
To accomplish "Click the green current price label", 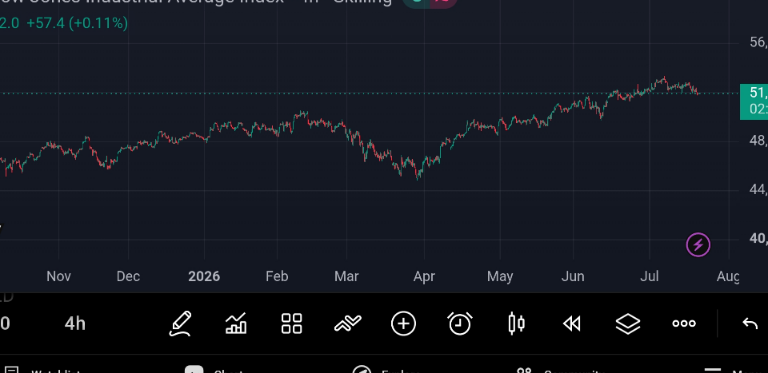I will pos(754,102).
